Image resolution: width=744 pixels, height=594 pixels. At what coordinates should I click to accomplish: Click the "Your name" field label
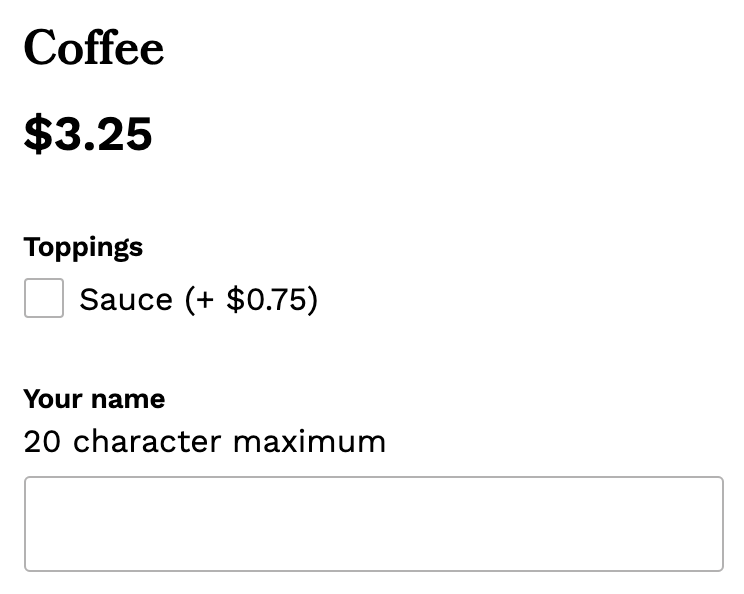pyautogui.click(x=94, y=398)
